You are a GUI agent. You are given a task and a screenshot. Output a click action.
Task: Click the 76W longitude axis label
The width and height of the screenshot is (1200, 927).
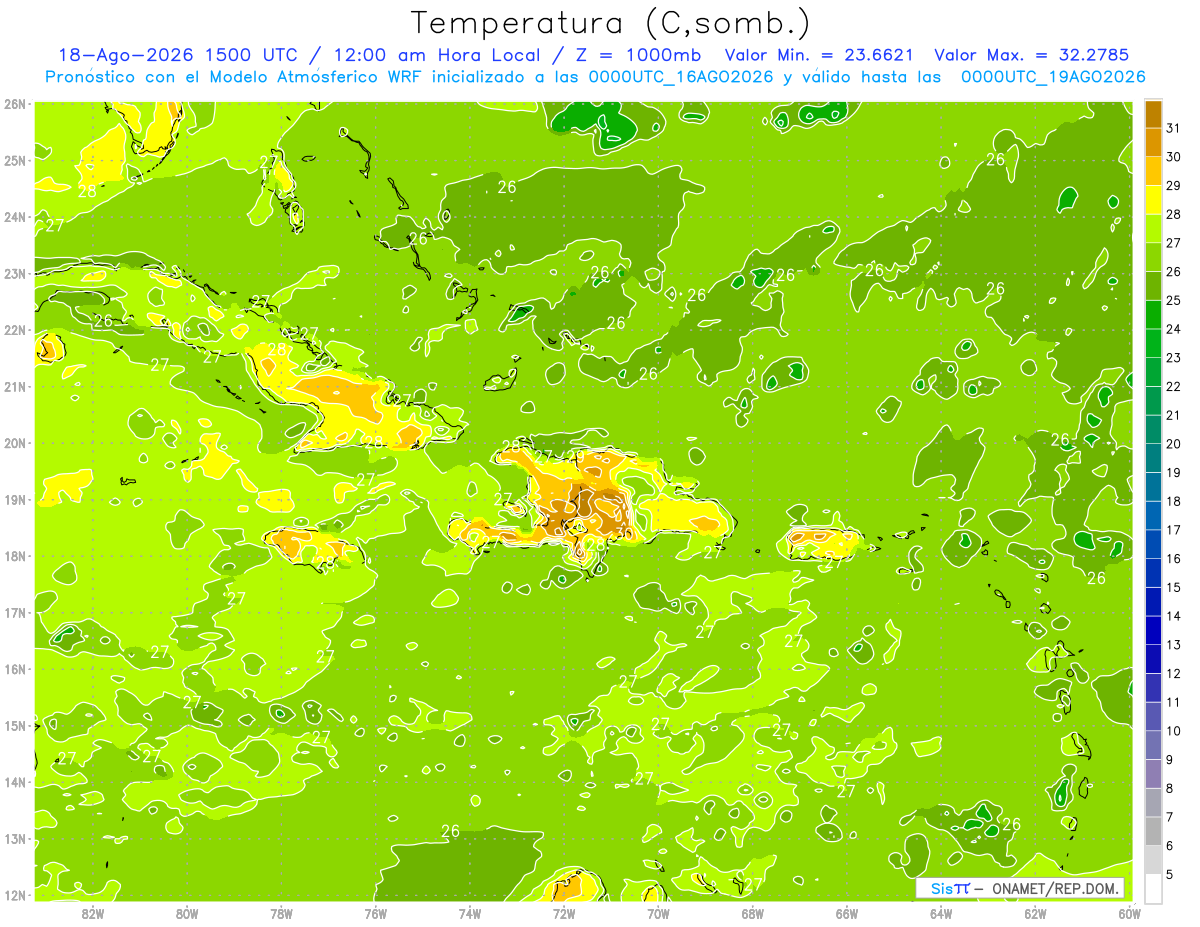pos(375,913)
